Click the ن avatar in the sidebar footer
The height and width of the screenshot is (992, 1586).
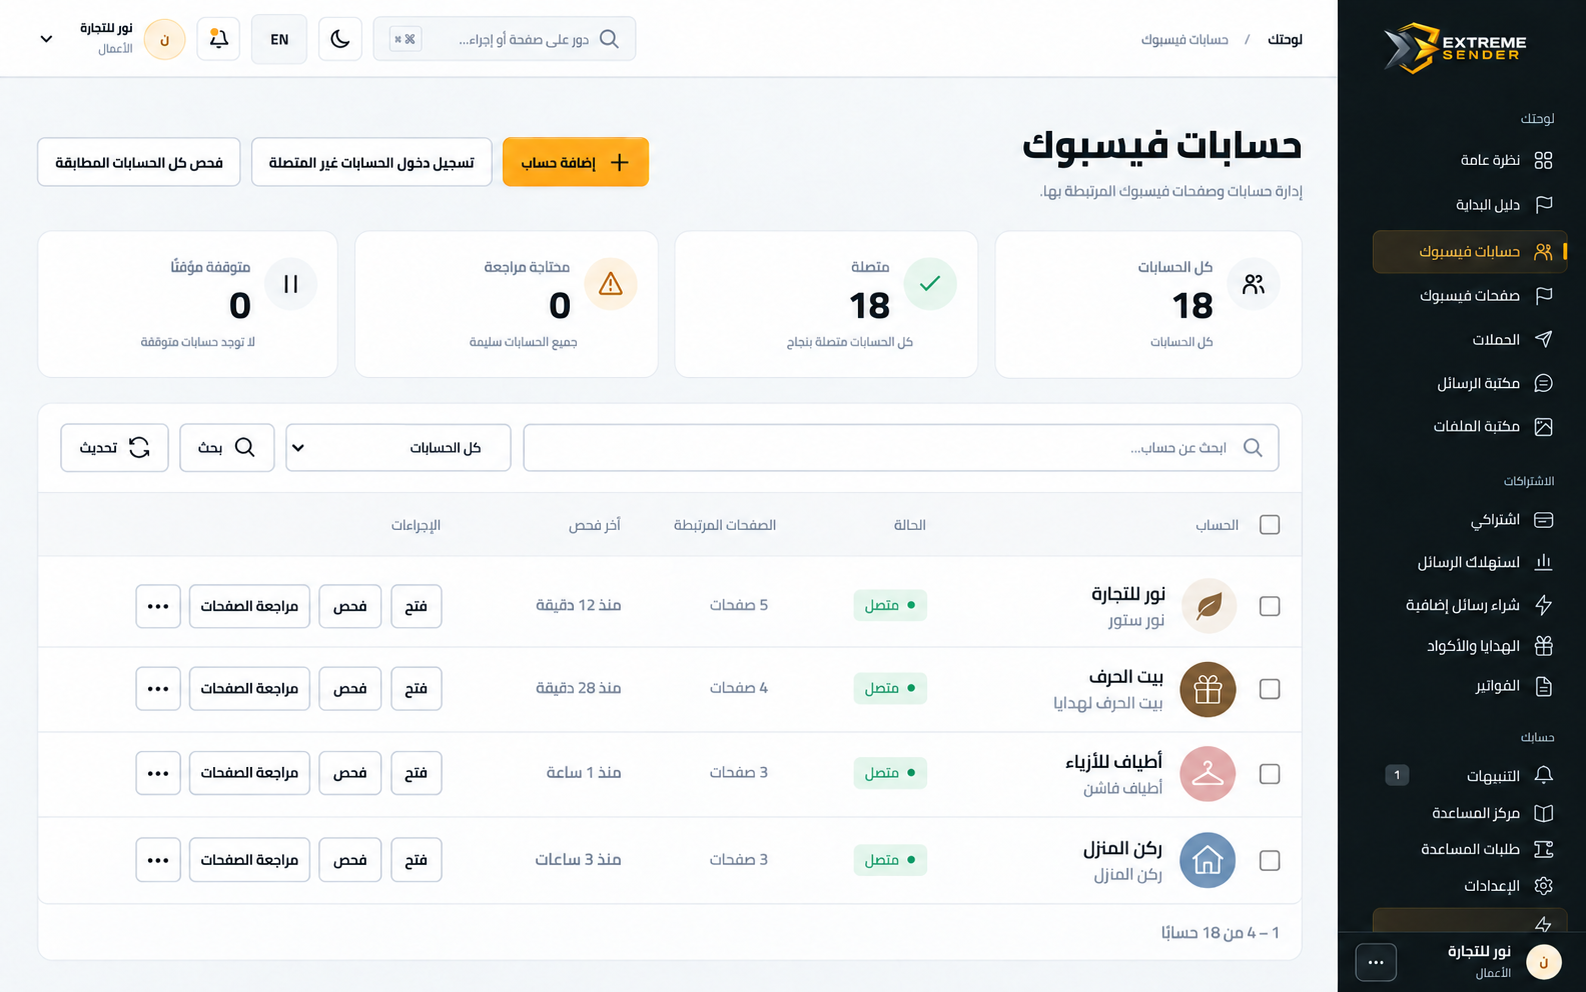click(x=1544, y=962)
